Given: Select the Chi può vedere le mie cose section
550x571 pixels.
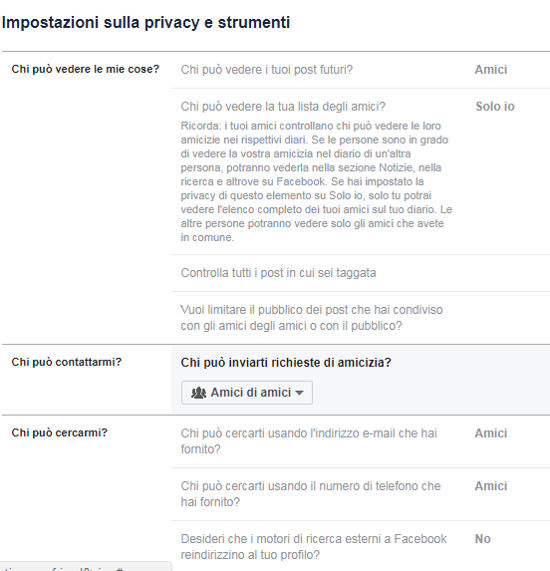Looking at the screenshot, I should pyautogui.click(x=85, y=69).
